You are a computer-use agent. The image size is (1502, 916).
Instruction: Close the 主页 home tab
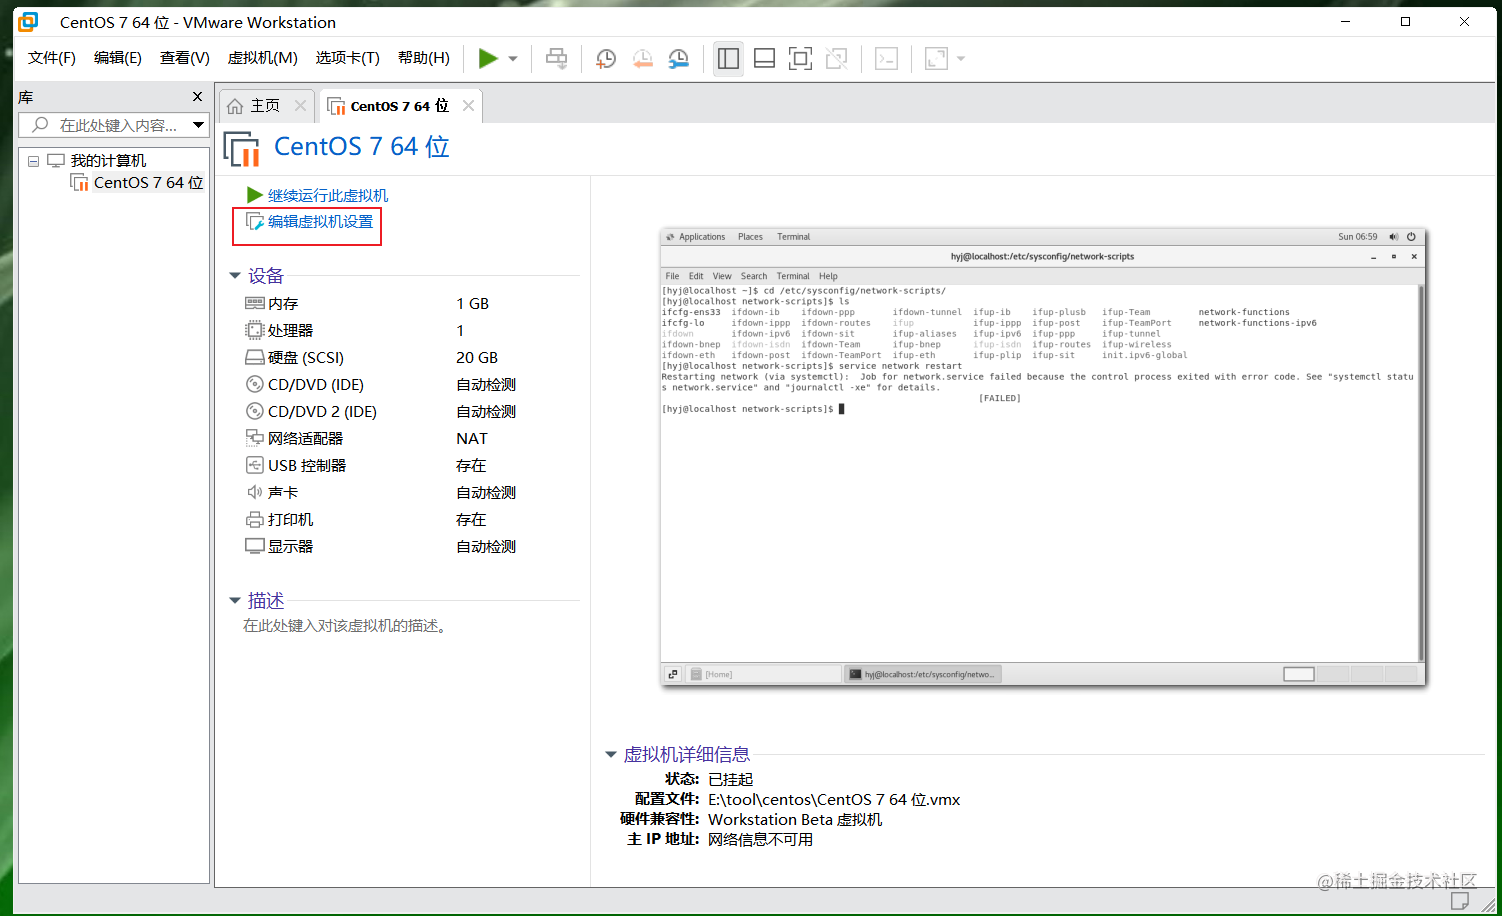click(300, 105)
